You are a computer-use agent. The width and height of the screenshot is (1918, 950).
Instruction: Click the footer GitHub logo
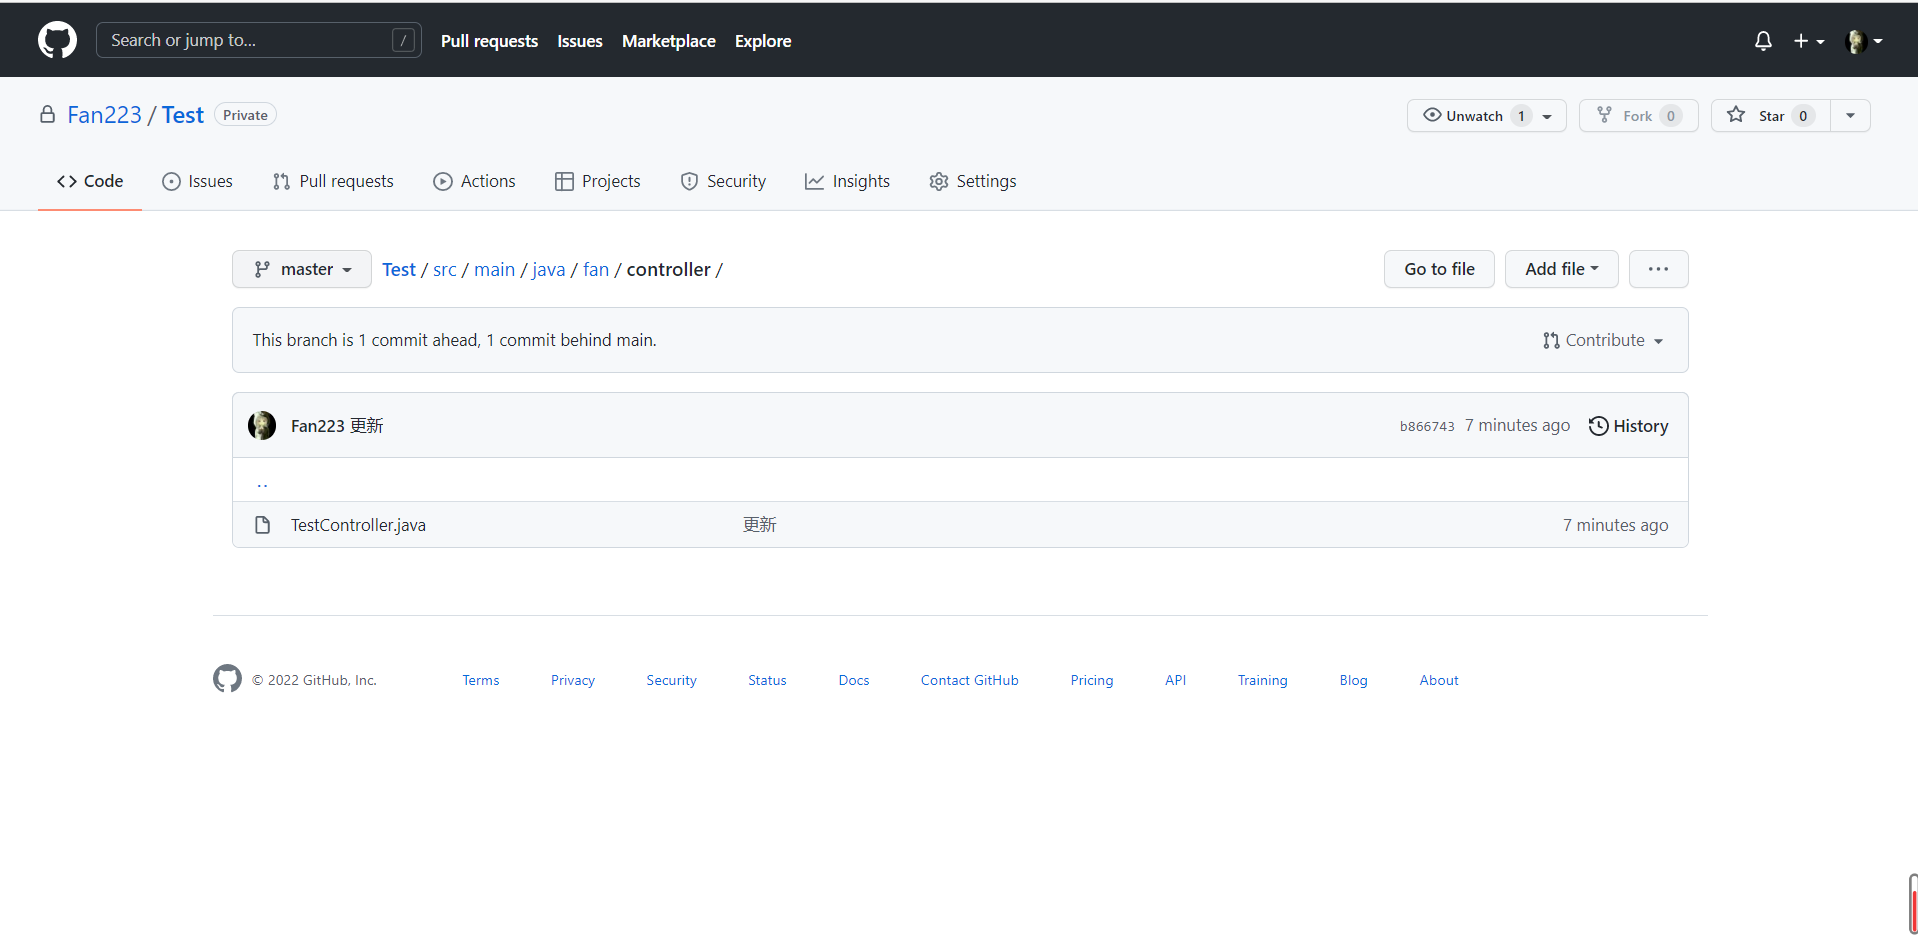(x=227, y=678)
